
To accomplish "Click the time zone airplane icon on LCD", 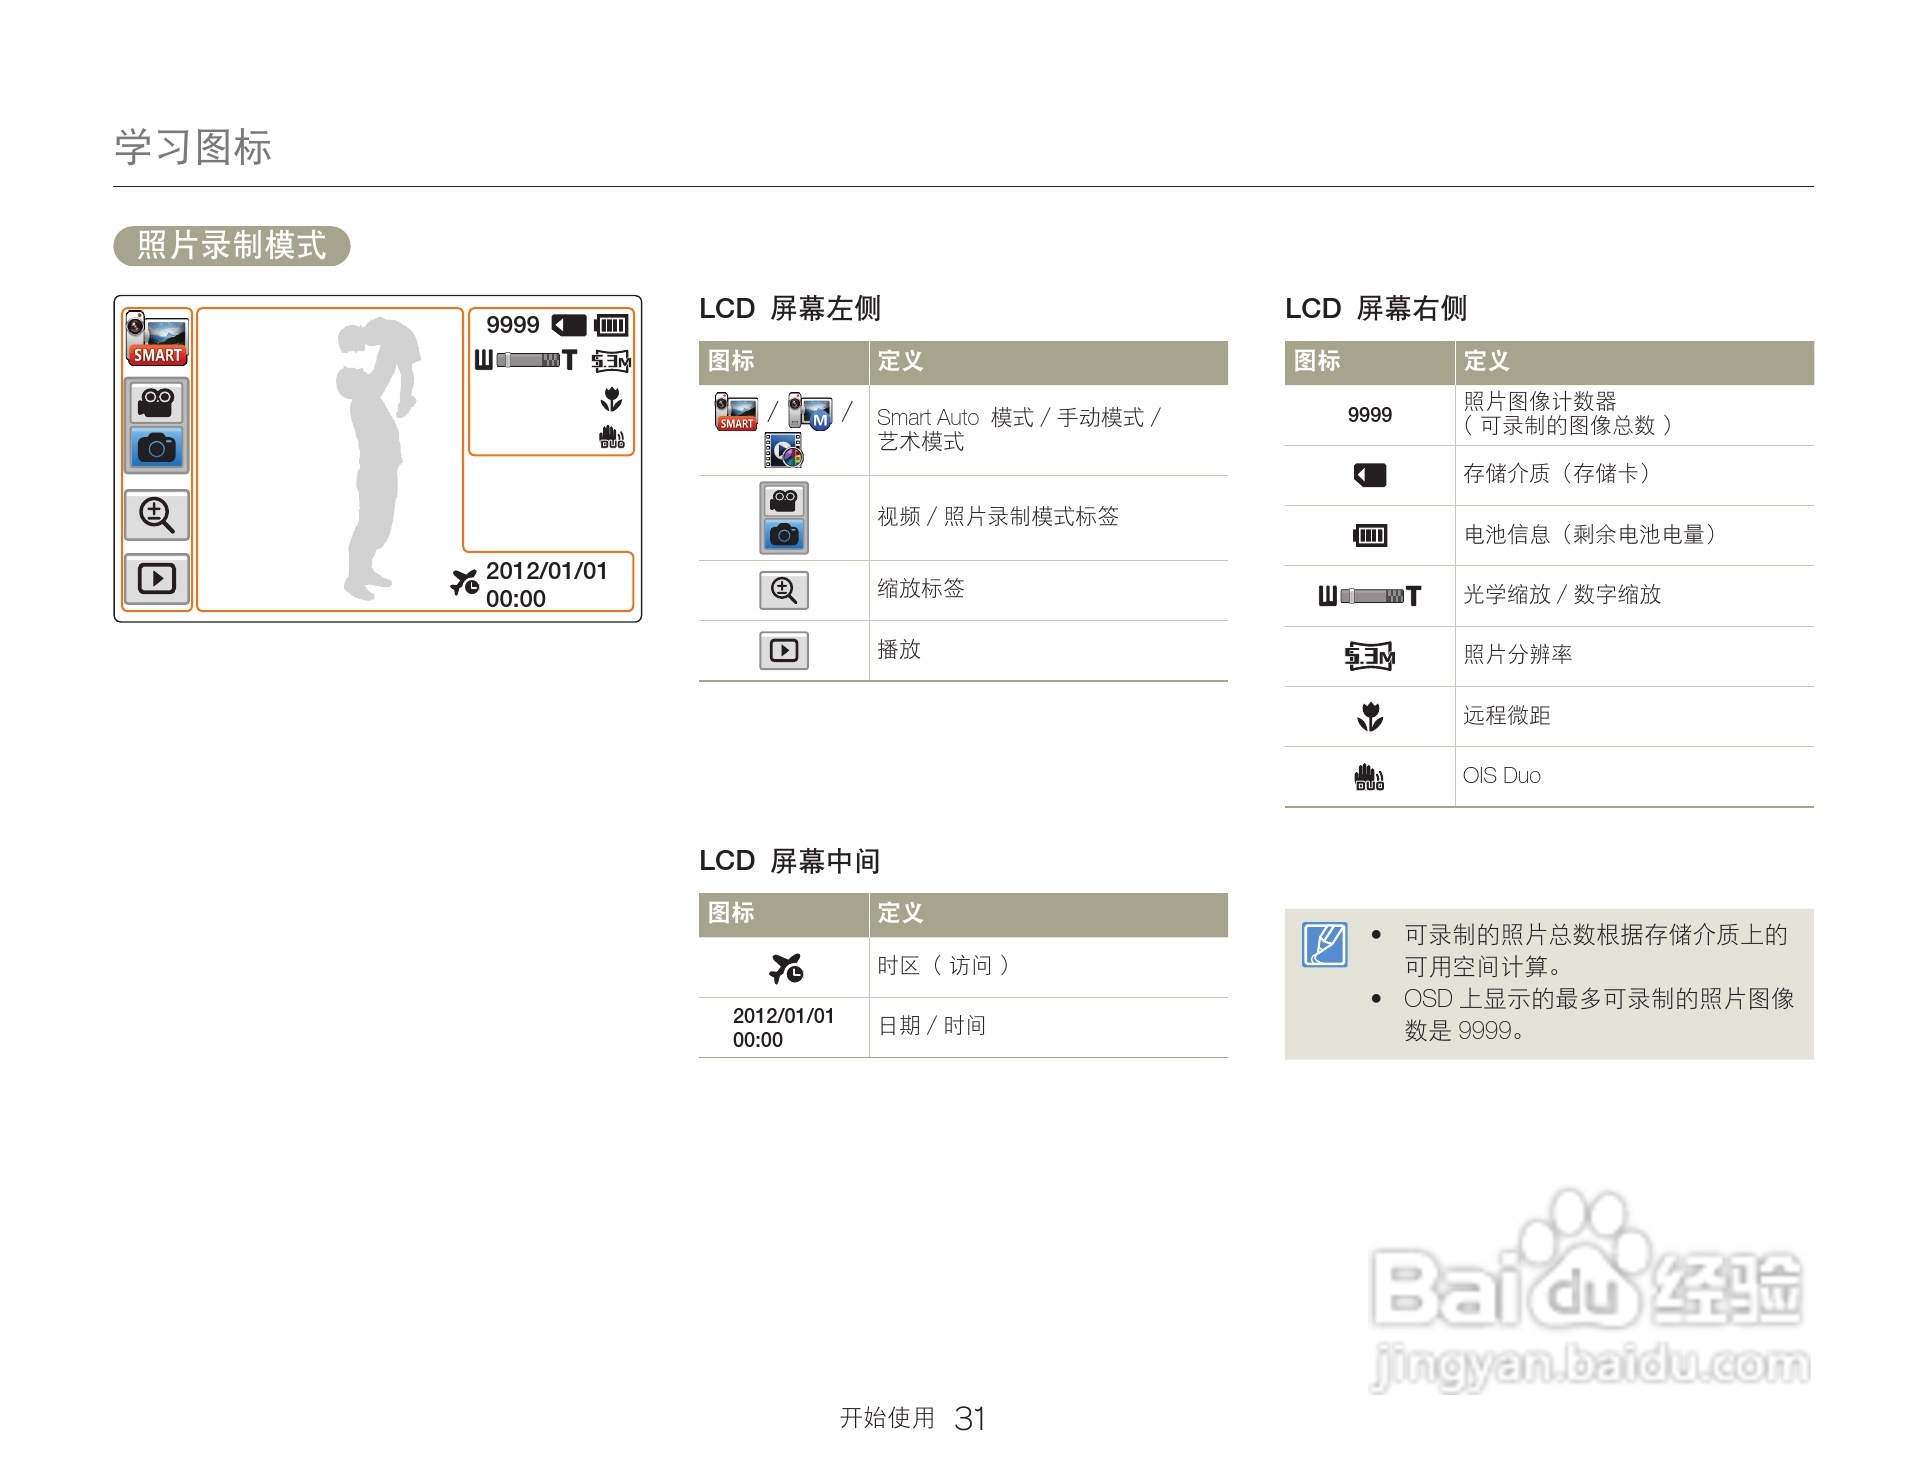I will pyautogui.click(x=464, y=582).
